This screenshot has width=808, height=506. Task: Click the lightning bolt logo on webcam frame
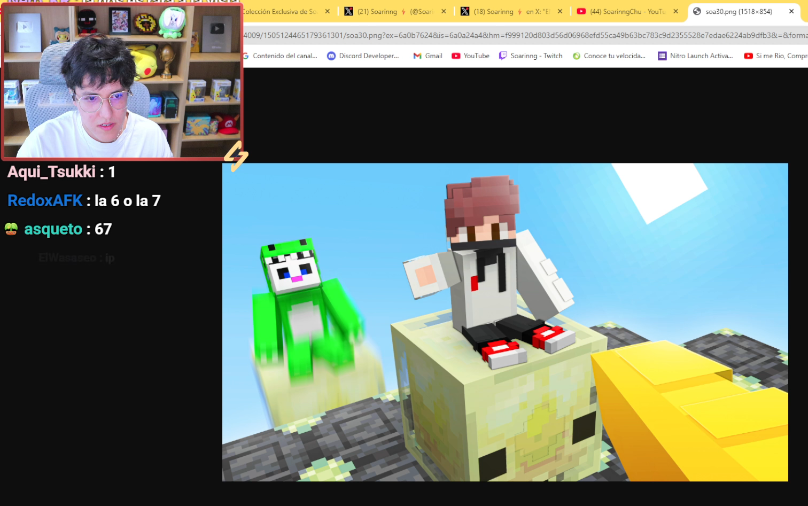[235, 156]
